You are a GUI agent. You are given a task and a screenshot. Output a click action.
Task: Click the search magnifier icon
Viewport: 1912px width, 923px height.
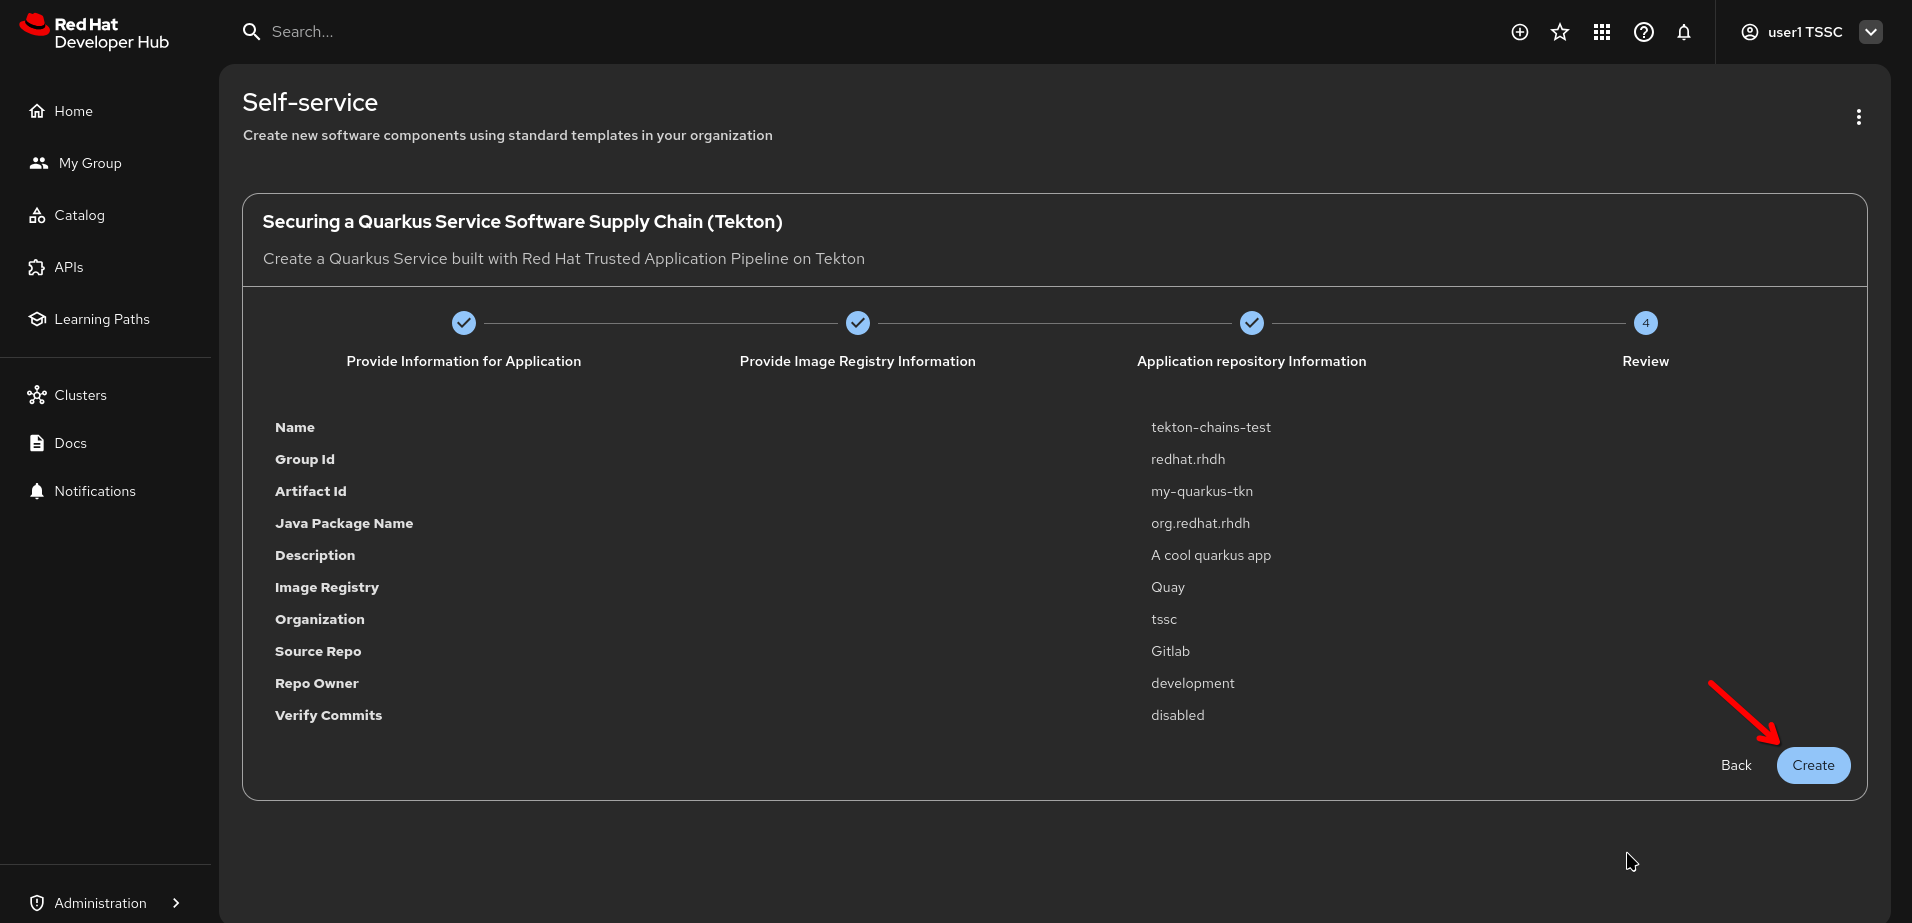click(x=251, y=32)
